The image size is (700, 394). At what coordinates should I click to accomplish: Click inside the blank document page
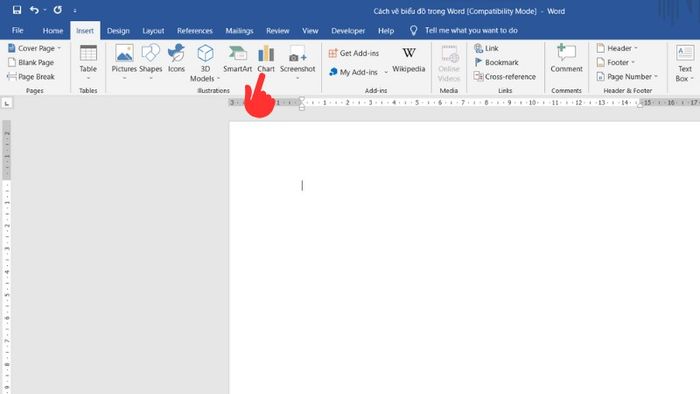pos(464,257)
